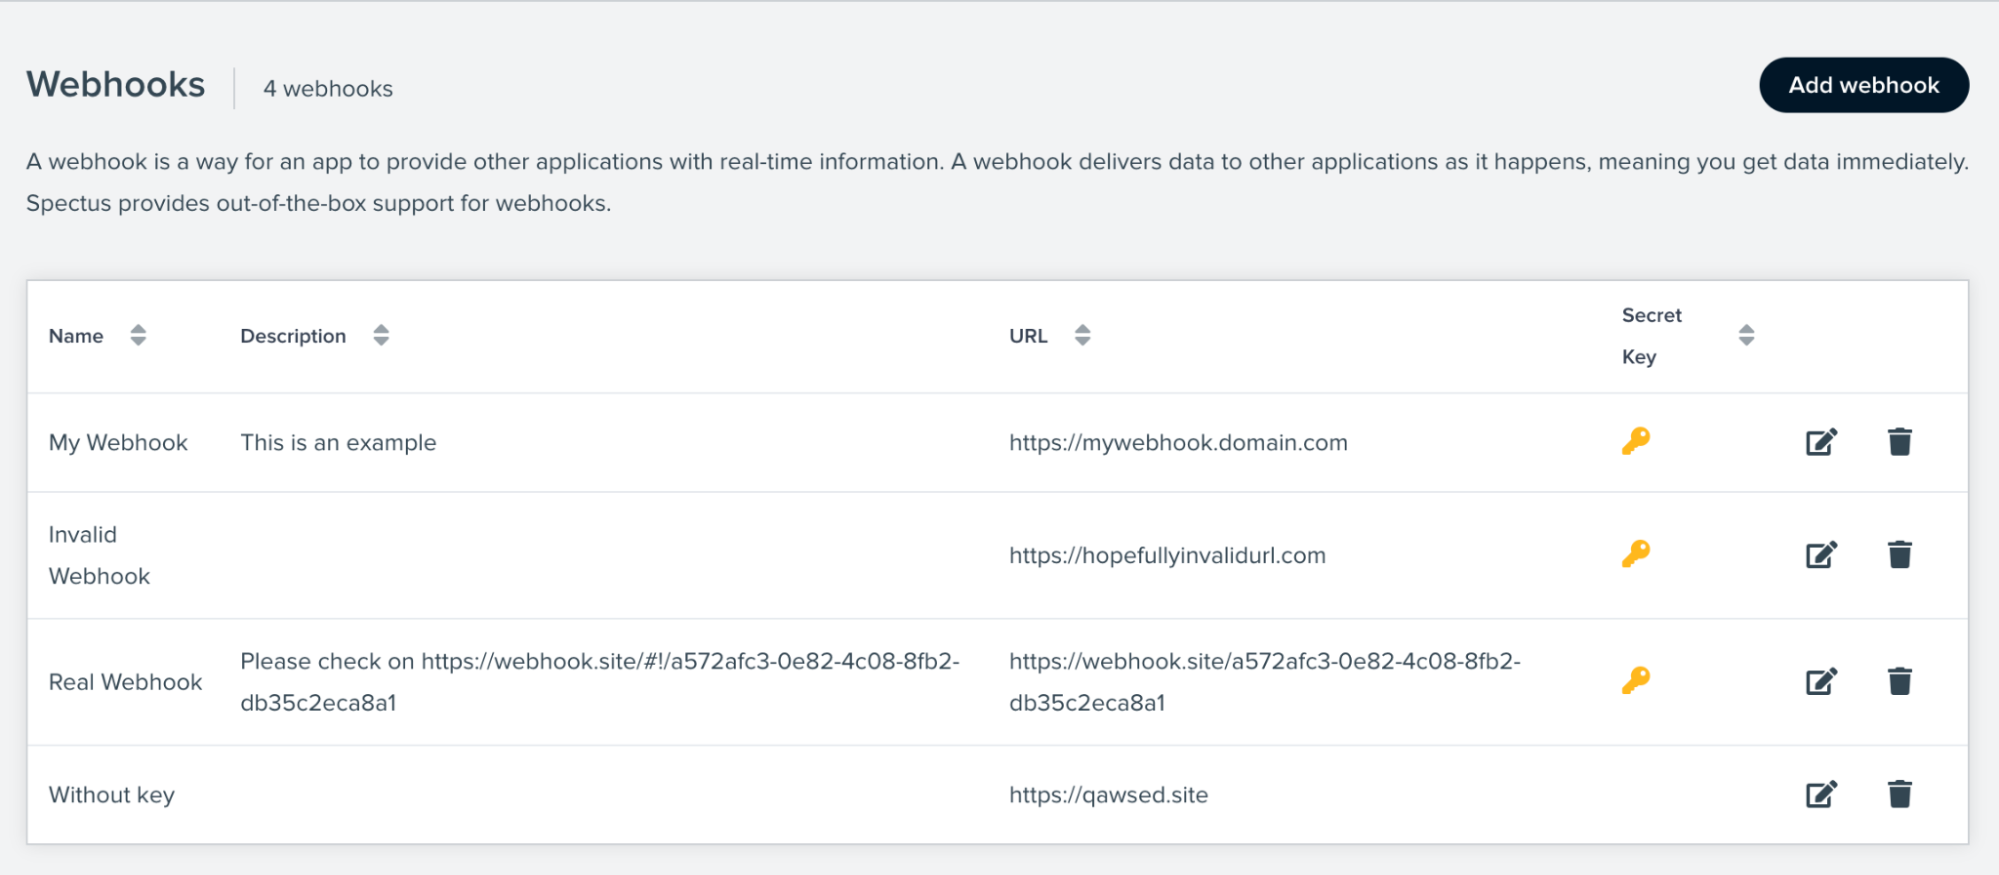Click the Name column header label
This screenshot has height=875, width=1999.
coord(76,336)
